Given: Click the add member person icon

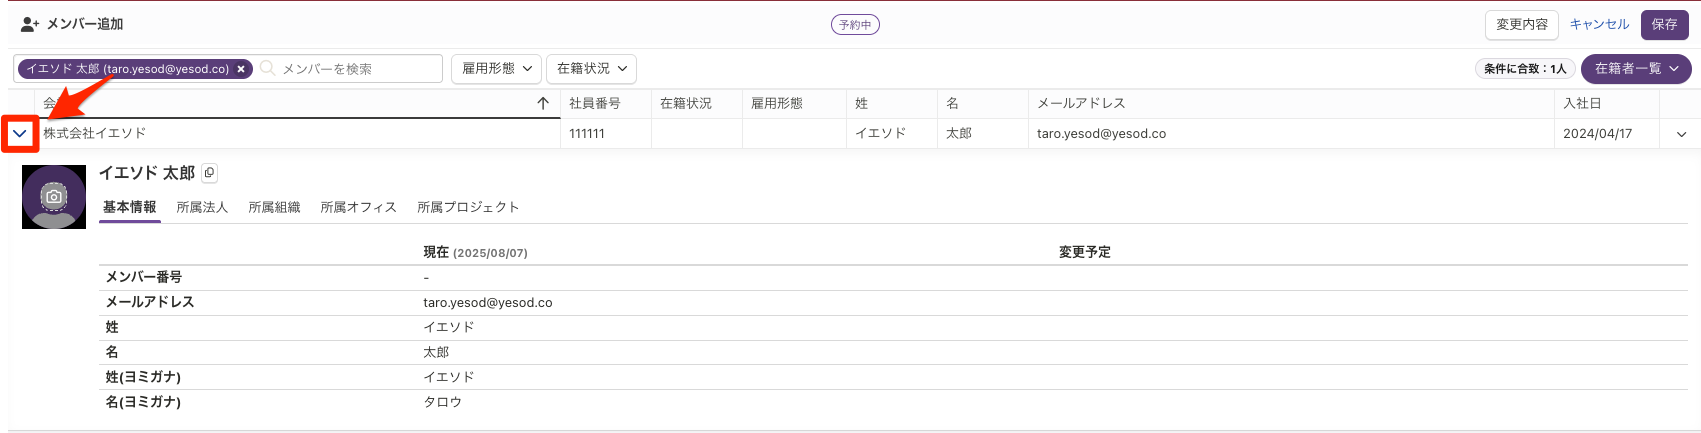Looking at the screenshot, I should pos(30,24).
